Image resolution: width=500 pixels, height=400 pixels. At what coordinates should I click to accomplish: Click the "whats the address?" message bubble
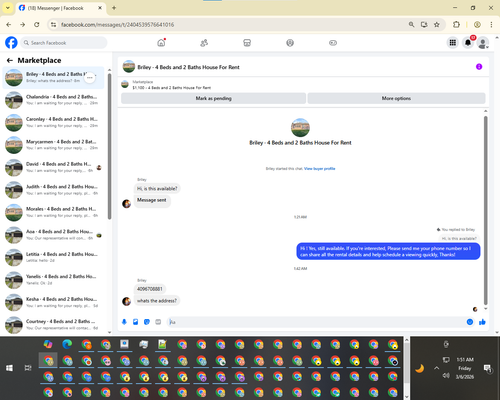(x=157, y=301)
